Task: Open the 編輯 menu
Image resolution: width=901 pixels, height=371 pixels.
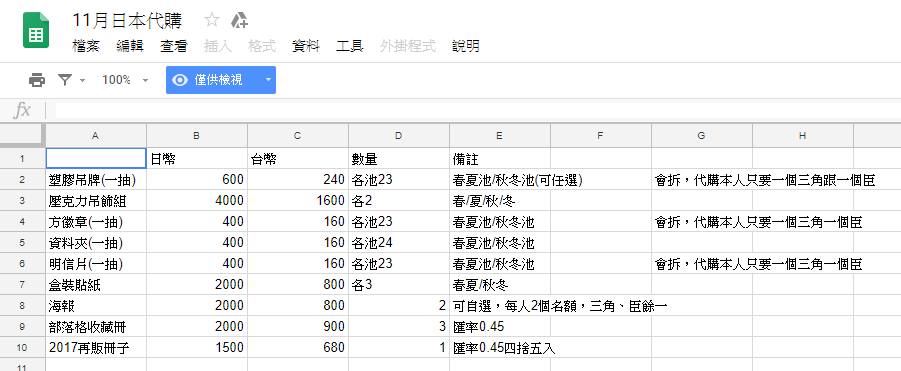Action: coord(130,47)
